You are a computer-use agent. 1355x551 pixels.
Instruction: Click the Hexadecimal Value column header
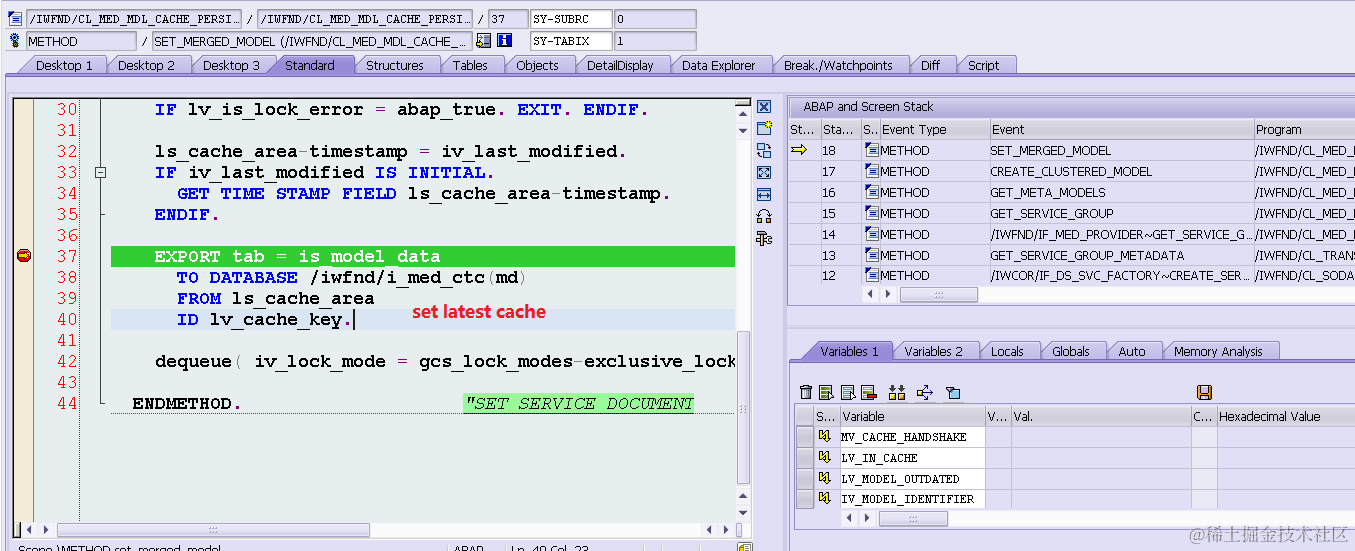coord(1284,416)
